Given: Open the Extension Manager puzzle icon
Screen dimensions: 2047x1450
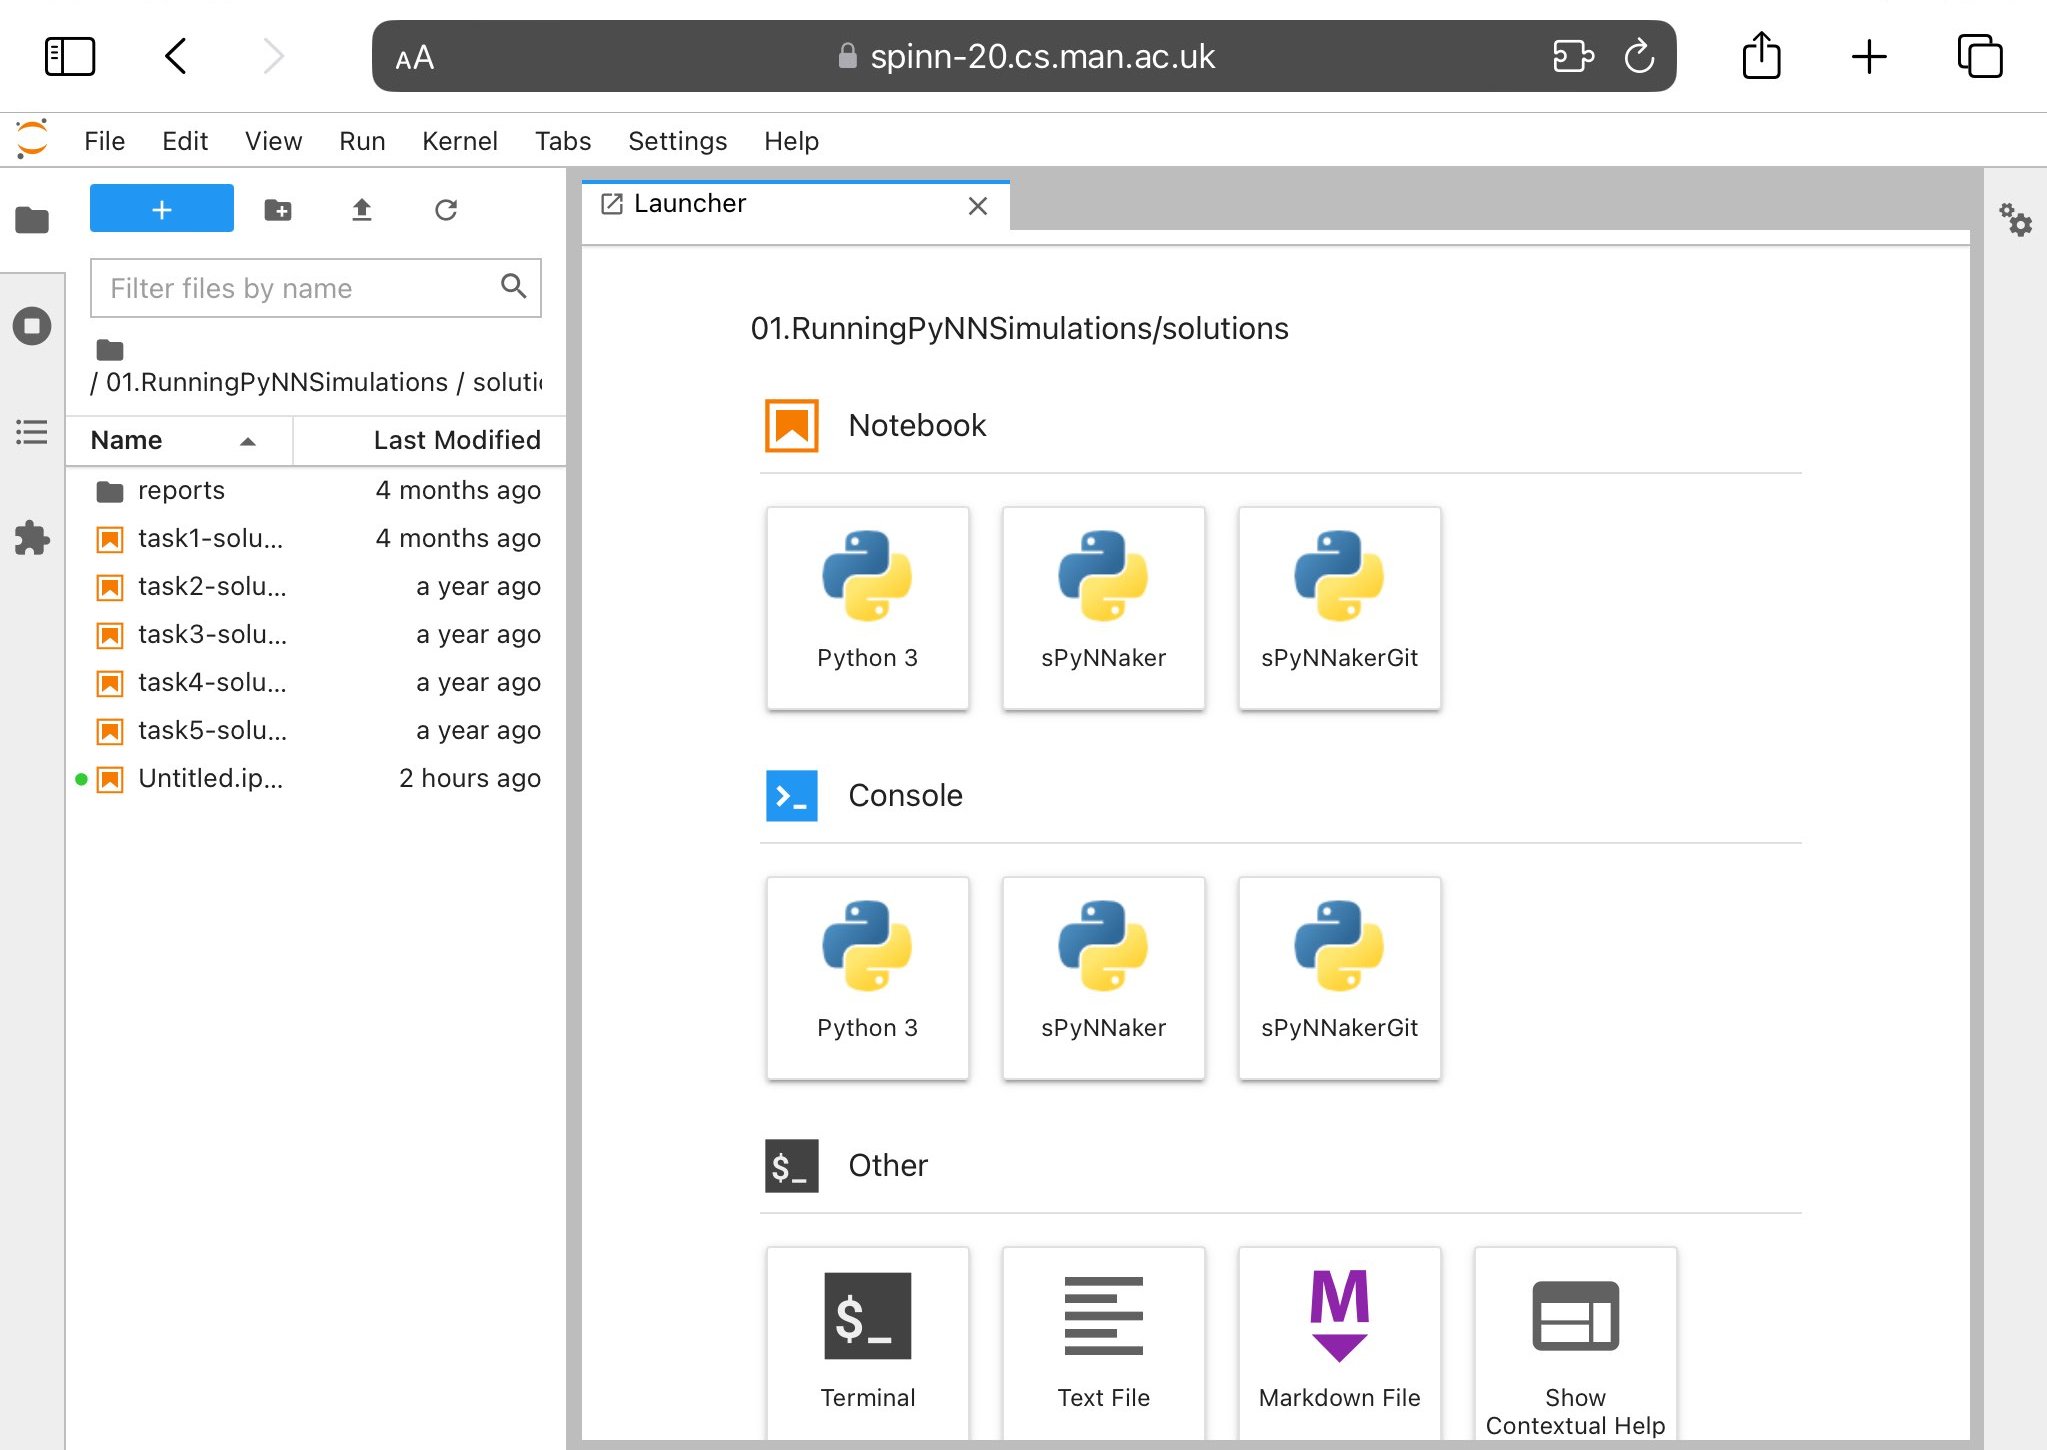Looking at the screenshot, I should point(32,538).
